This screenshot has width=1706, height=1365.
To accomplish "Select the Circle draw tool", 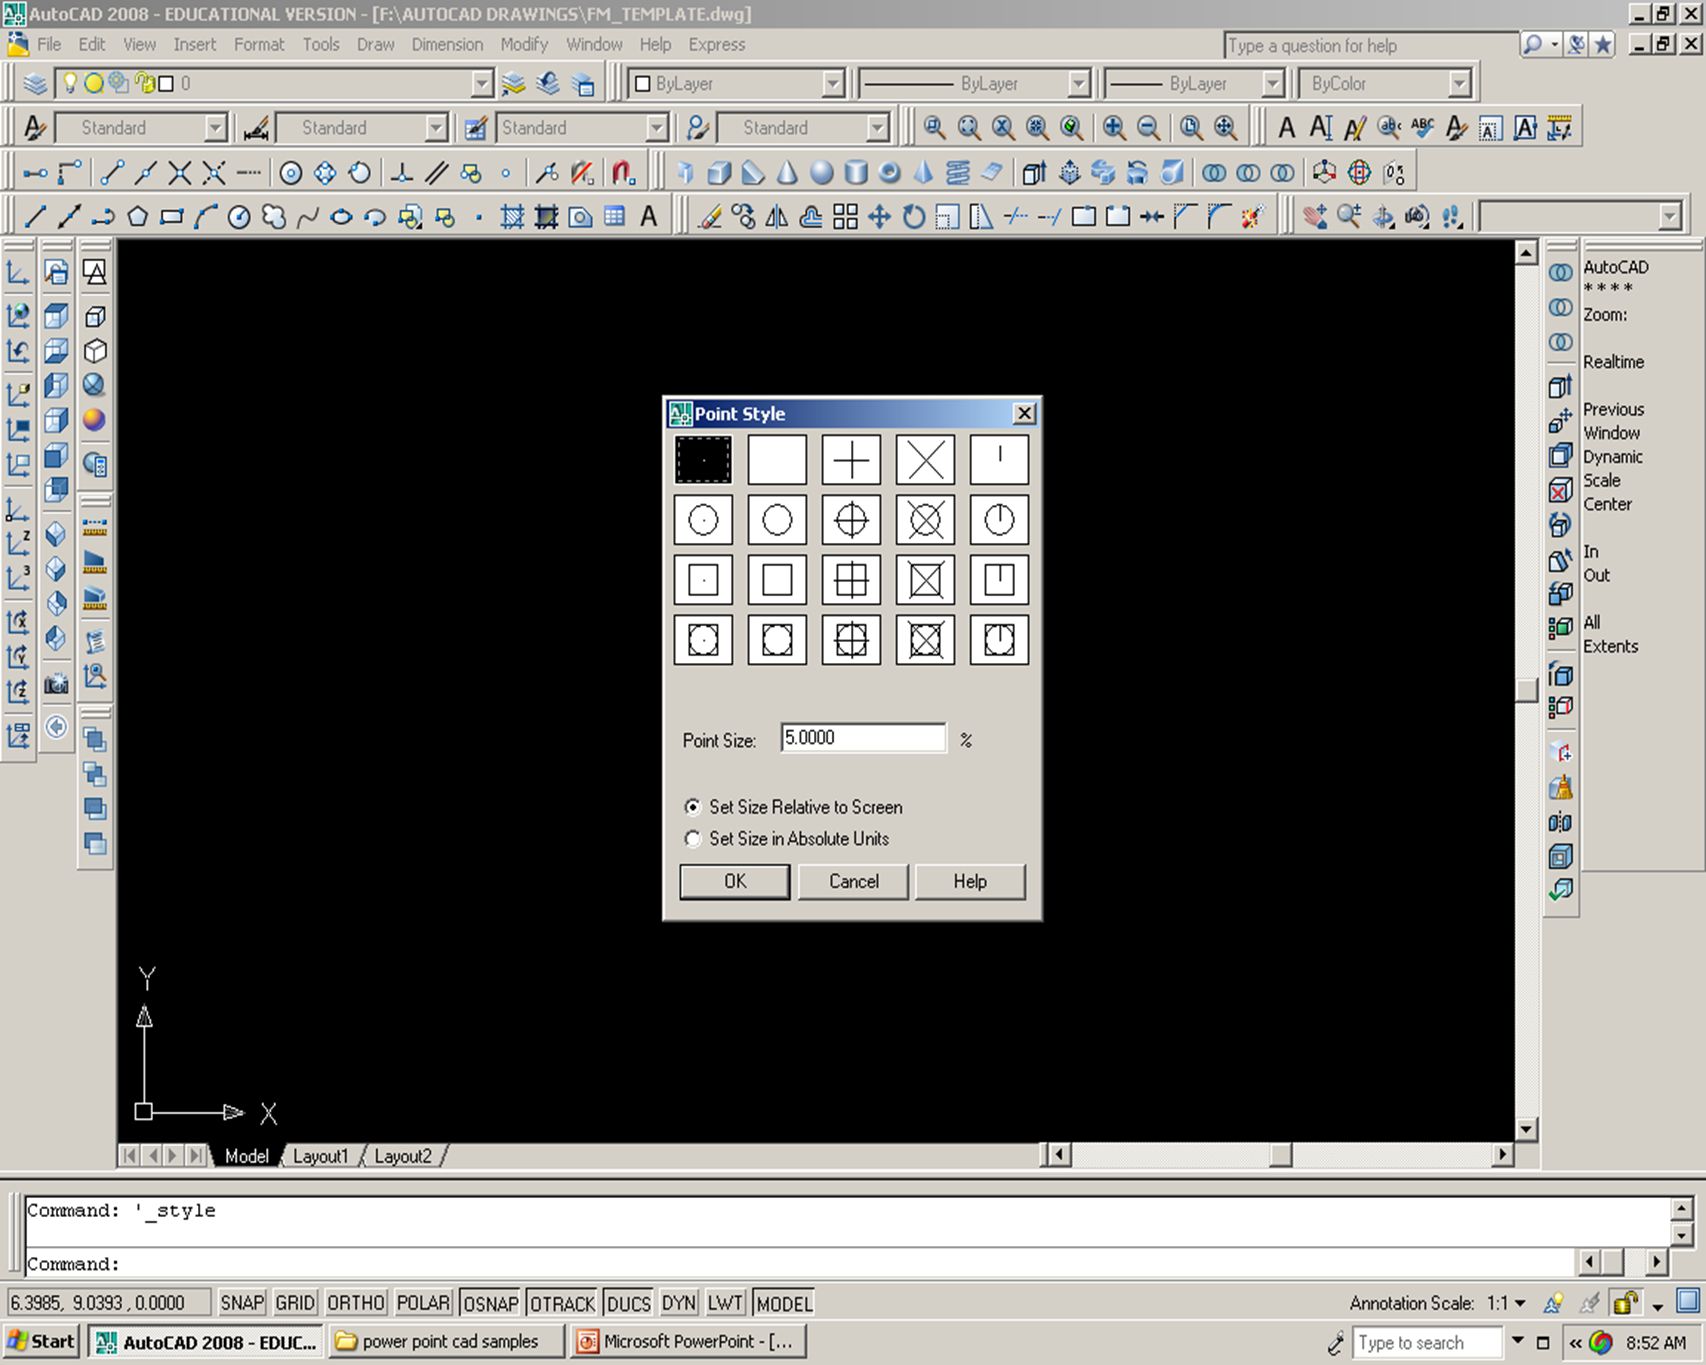I will click(x=239, y=216).
